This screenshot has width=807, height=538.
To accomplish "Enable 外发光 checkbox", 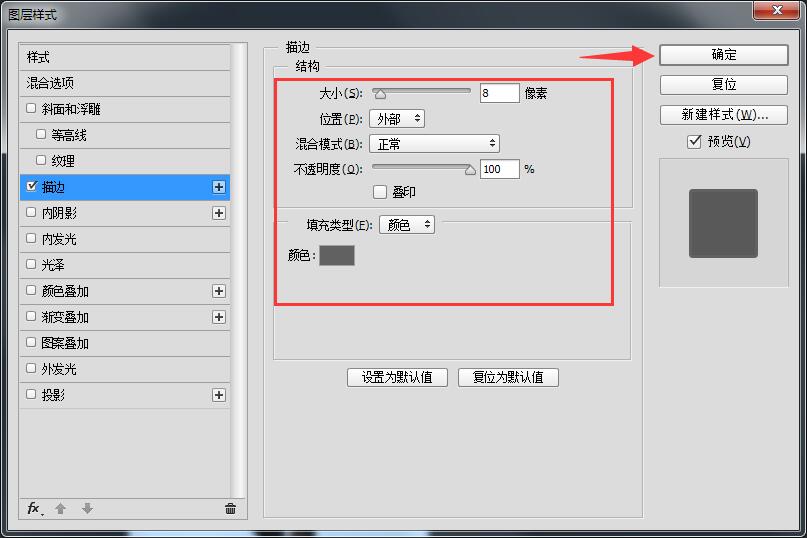I will [31, 368].
